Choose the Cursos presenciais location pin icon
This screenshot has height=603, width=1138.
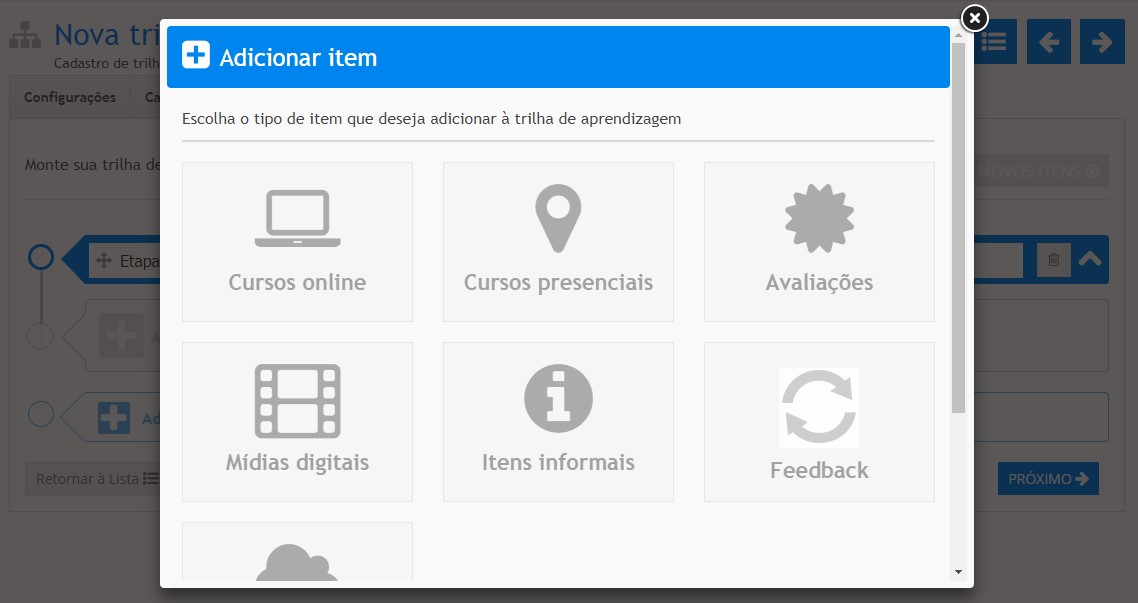[x=558, y=219]
